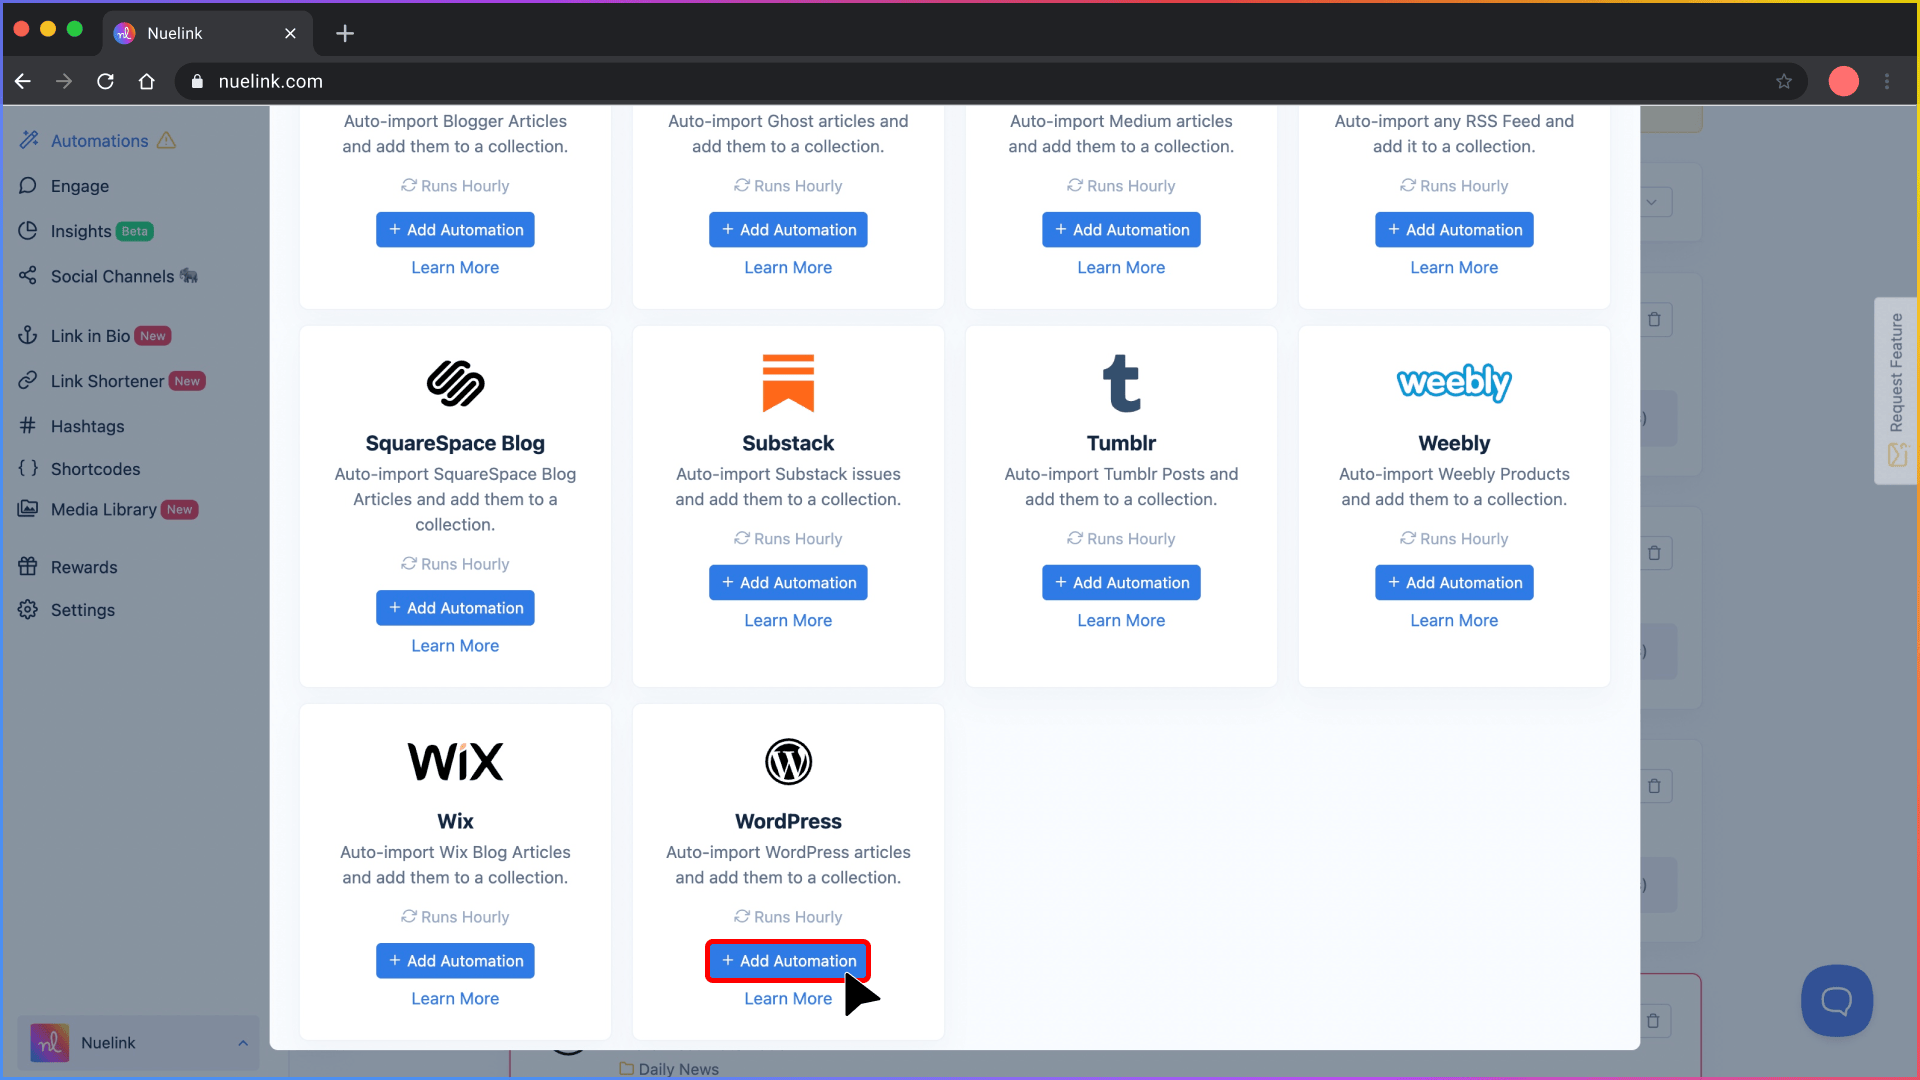This screenshot has width=1920, height=1080.
Task: Click the Link Shortener chain icon
Action: click(28, 380)
